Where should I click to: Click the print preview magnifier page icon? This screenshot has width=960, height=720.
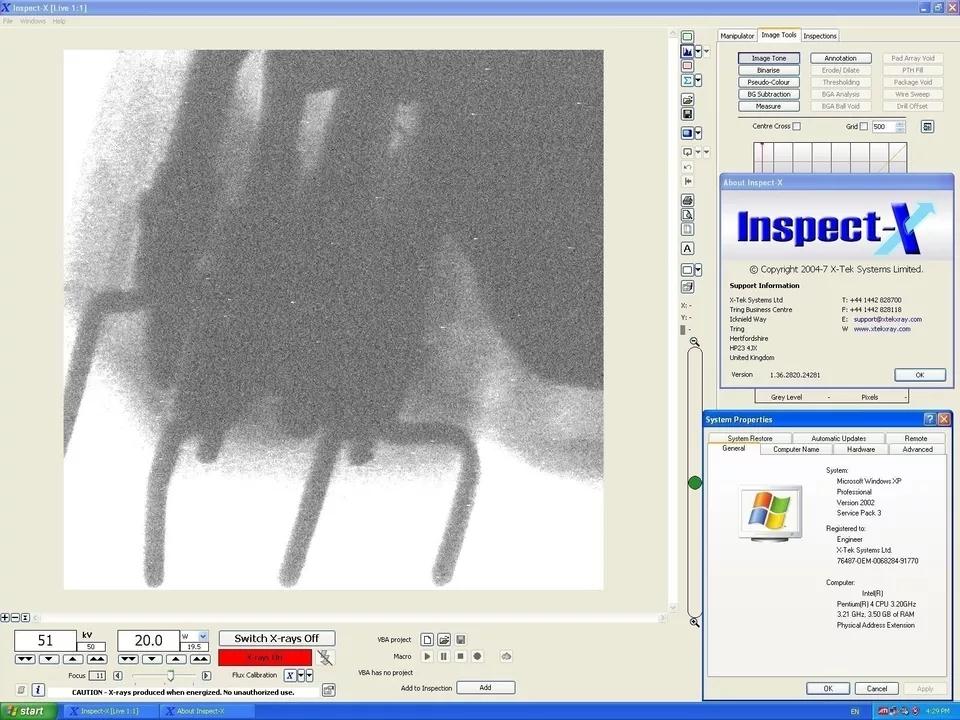click(x=687, y=215)
